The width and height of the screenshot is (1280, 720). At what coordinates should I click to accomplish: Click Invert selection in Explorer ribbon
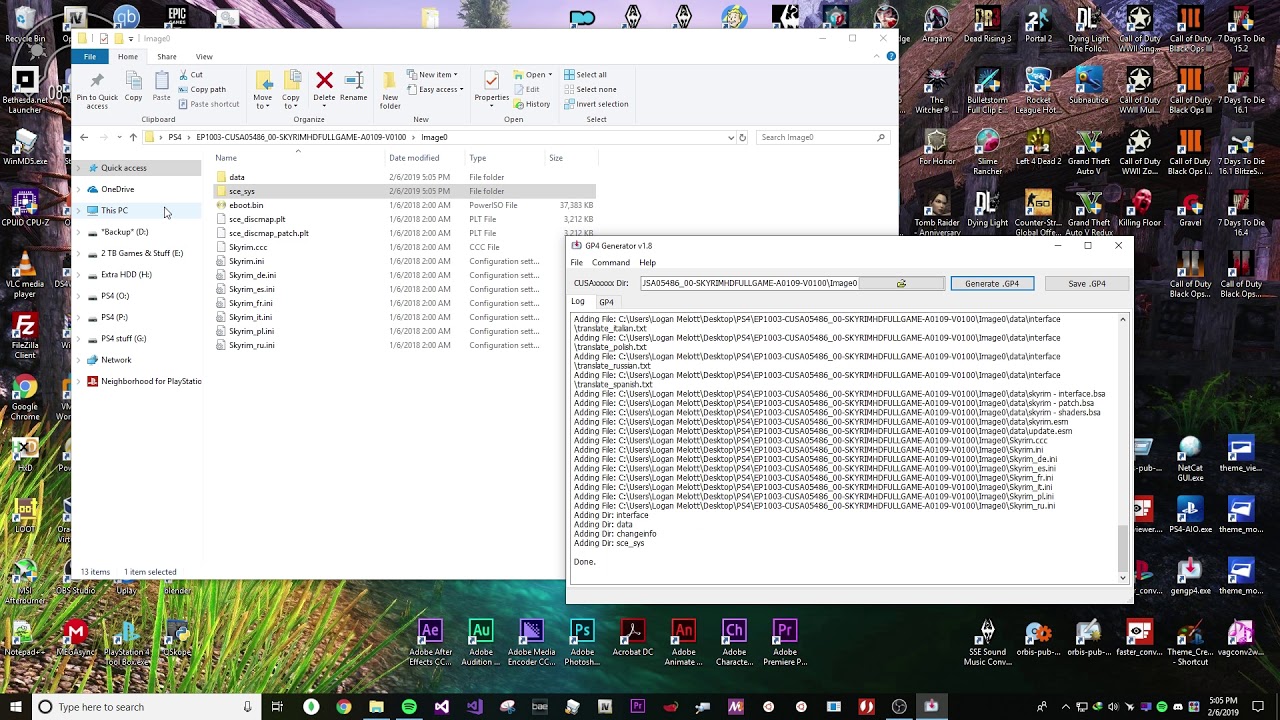coord(596,104)
